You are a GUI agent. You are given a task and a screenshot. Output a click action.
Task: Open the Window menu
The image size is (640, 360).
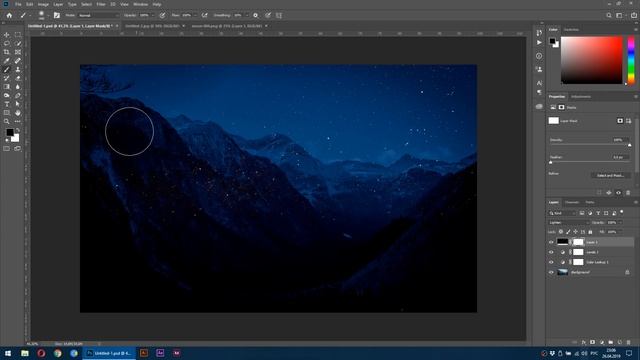point(140,4)
